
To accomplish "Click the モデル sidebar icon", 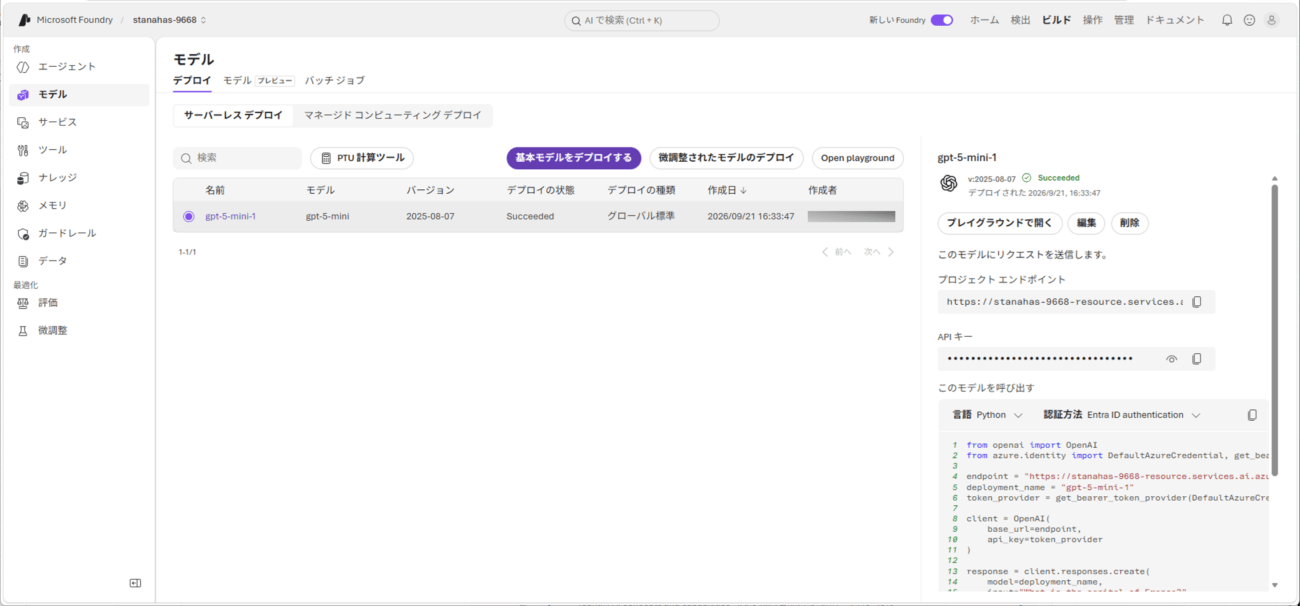I will 23,95.
